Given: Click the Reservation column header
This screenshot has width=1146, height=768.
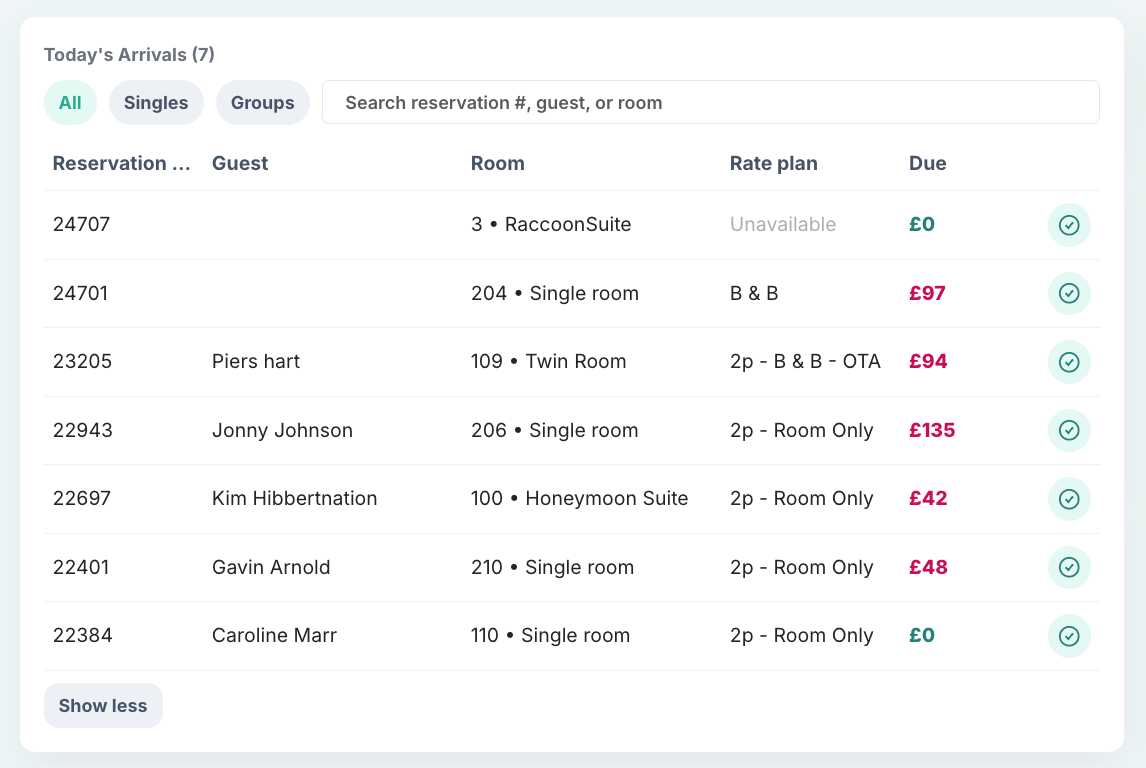Looking at the screenshot, I should coord(121,164).
